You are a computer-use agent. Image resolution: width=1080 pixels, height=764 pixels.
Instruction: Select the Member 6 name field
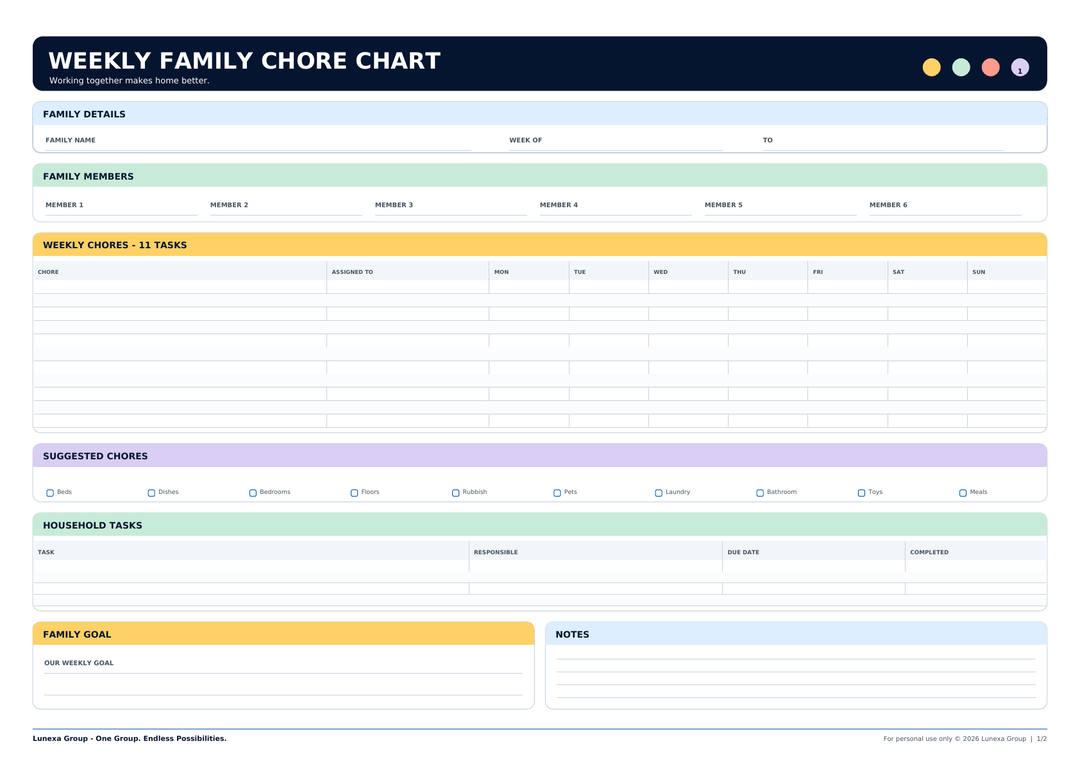pyautogui.click(x=945, y=207)
